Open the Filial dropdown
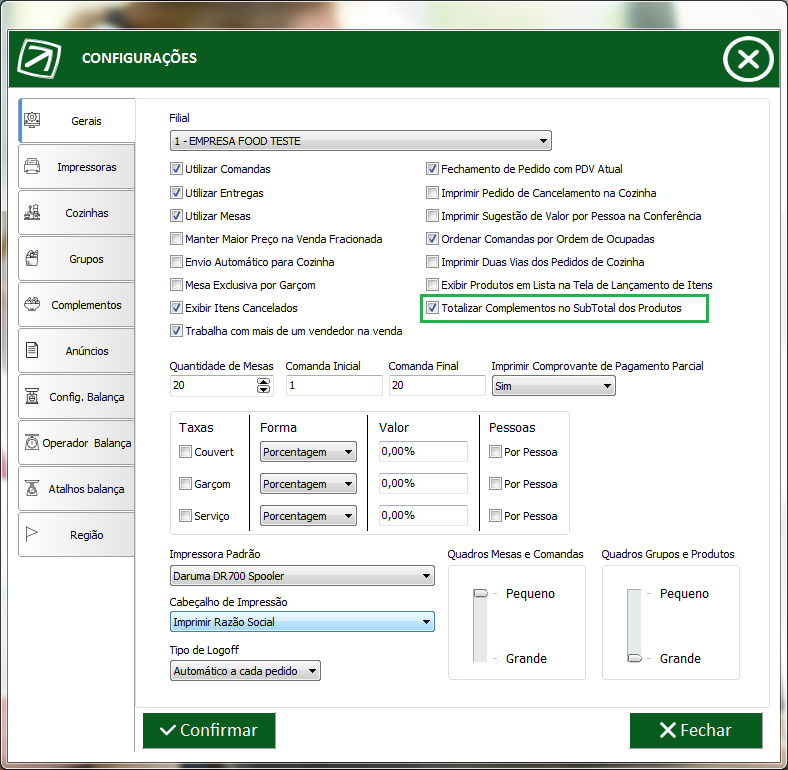 coord(361,141)
